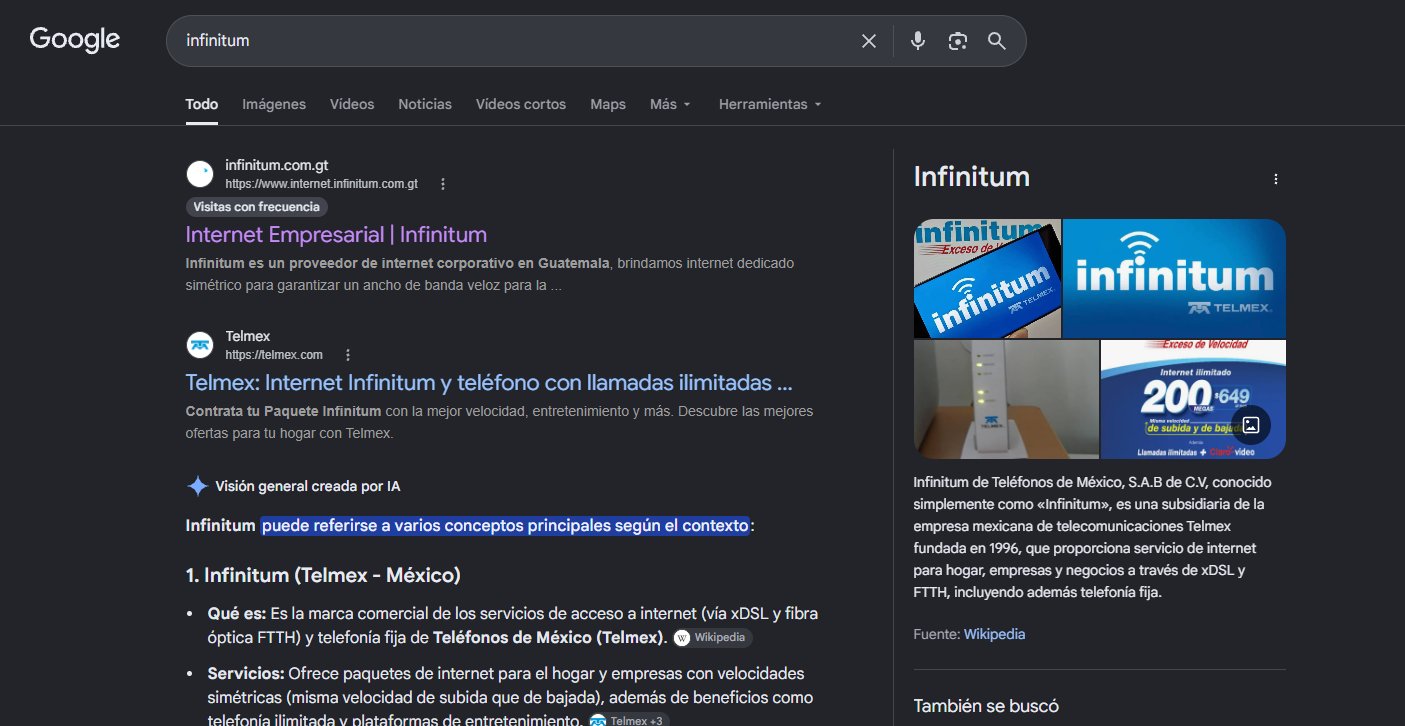This screenshot has height=726, width=1405.
Task: Click the Wikipedia source chip
Action: (x=712, y=638)
